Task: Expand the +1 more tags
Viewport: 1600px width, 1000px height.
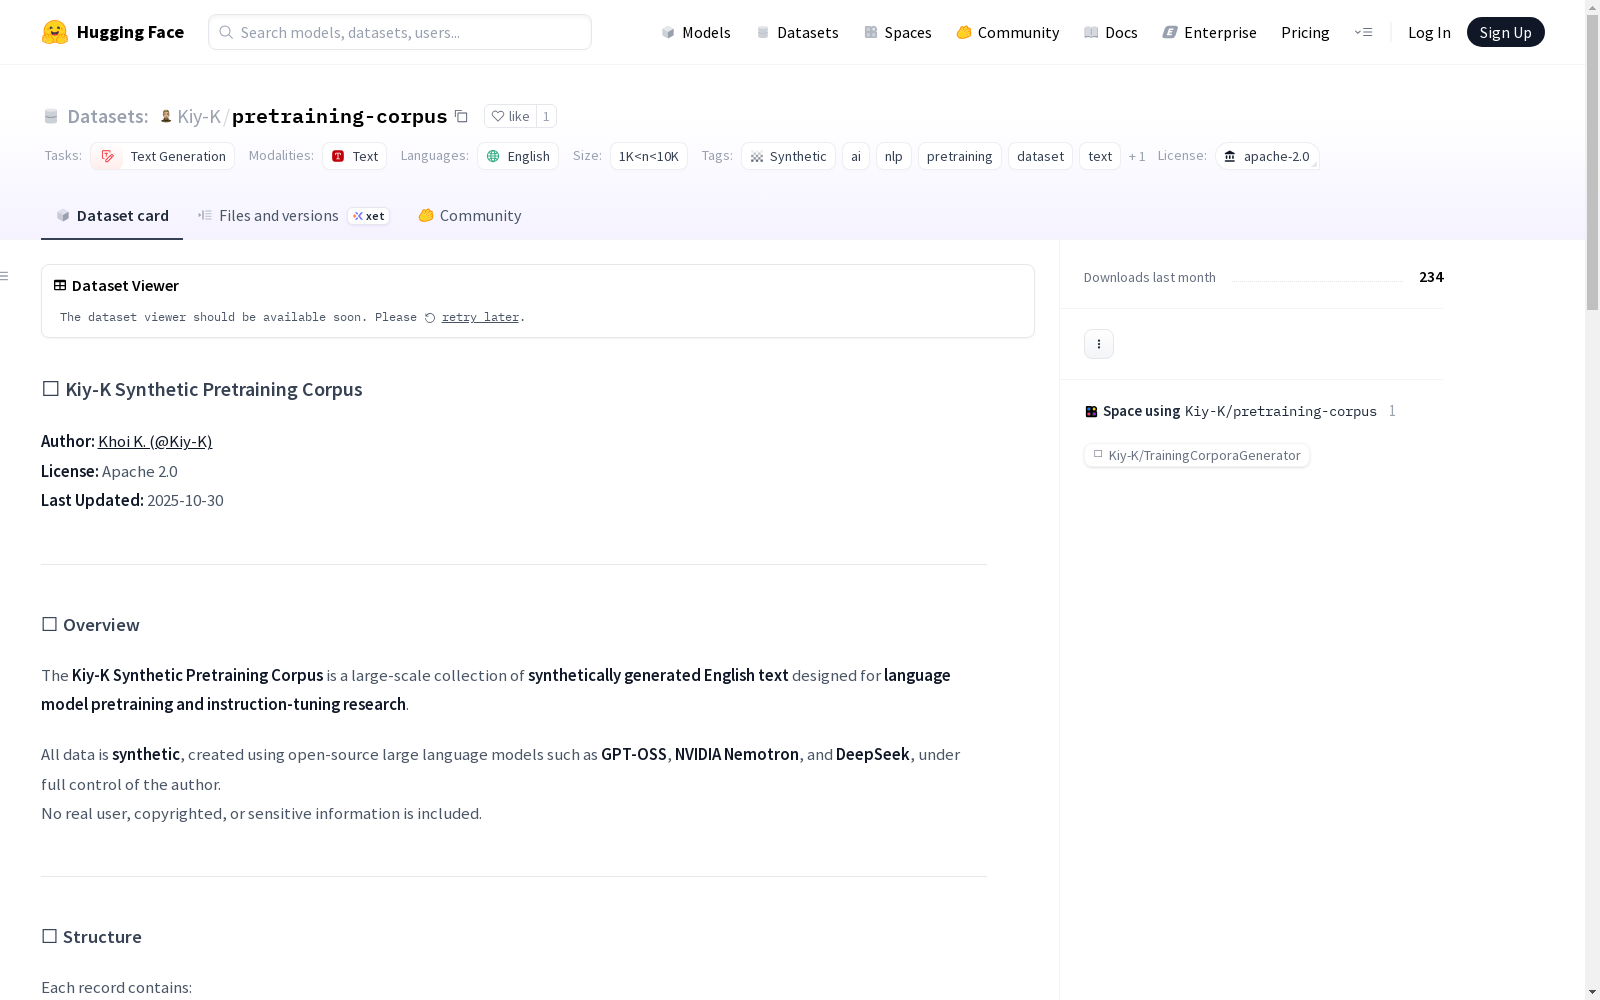Action: point(1137,156)
